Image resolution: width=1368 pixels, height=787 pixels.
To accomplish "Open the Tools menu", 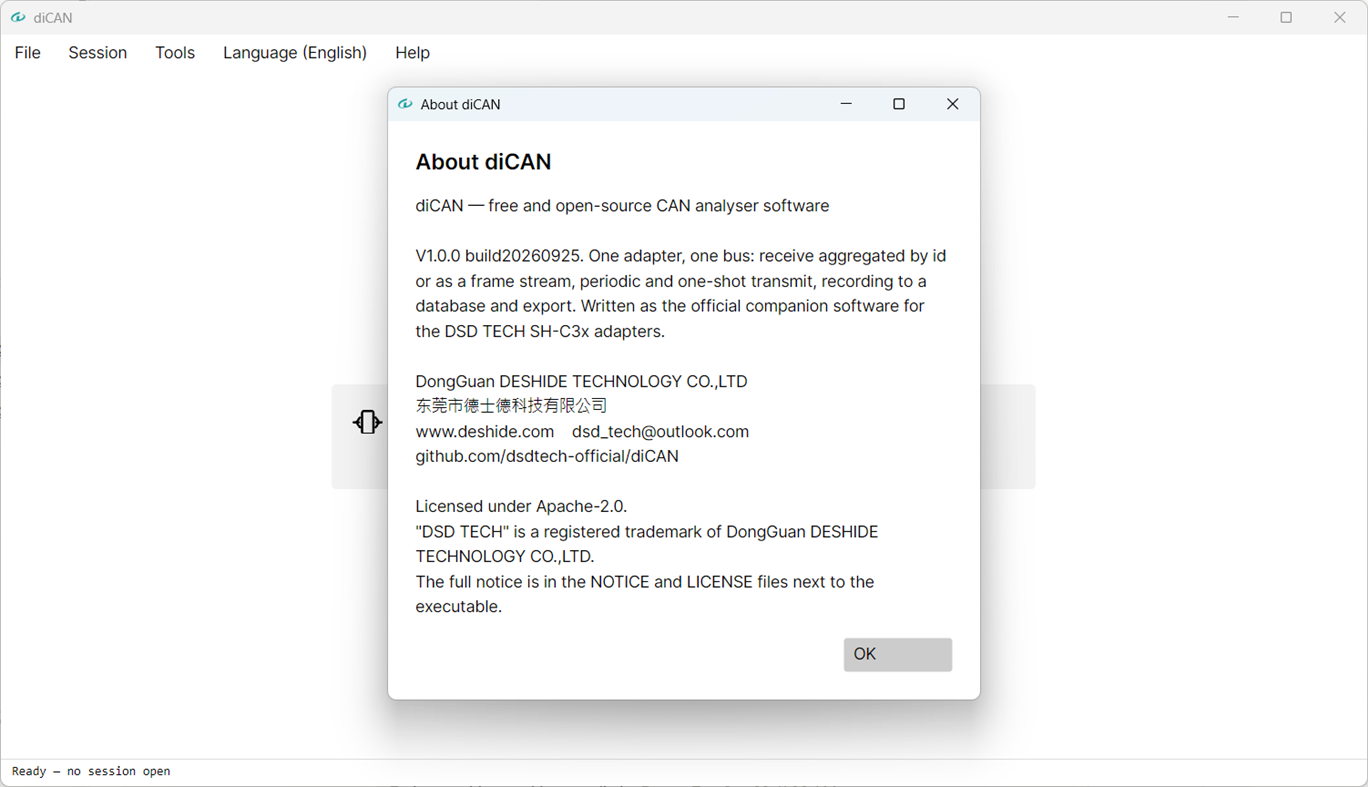I will click(175, 53).
